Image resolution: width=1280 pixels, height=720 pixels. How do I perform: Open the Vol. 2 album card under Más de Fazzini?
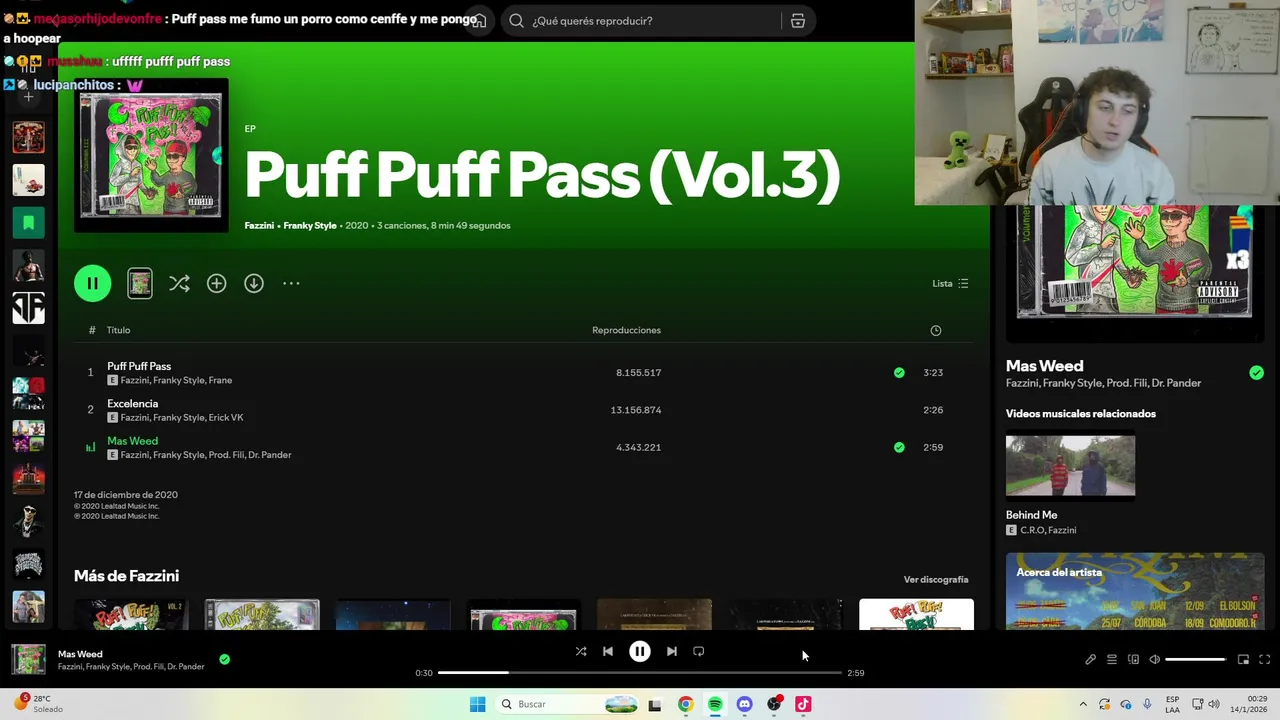coord(131,614)
